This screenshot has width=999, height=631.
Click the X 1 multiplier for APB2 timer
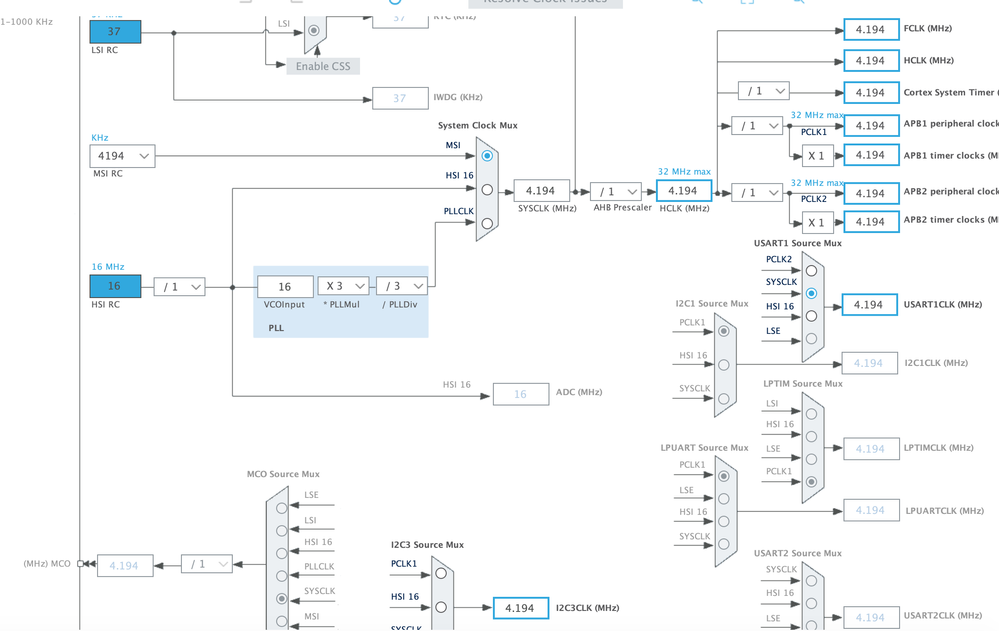817,222
